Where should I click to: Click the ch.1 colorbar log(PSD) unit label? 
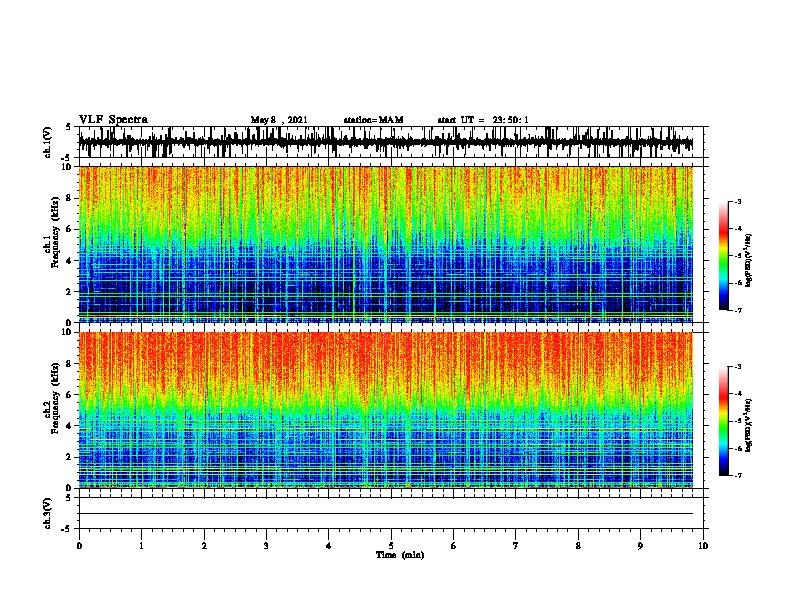[x=748, y=260]
